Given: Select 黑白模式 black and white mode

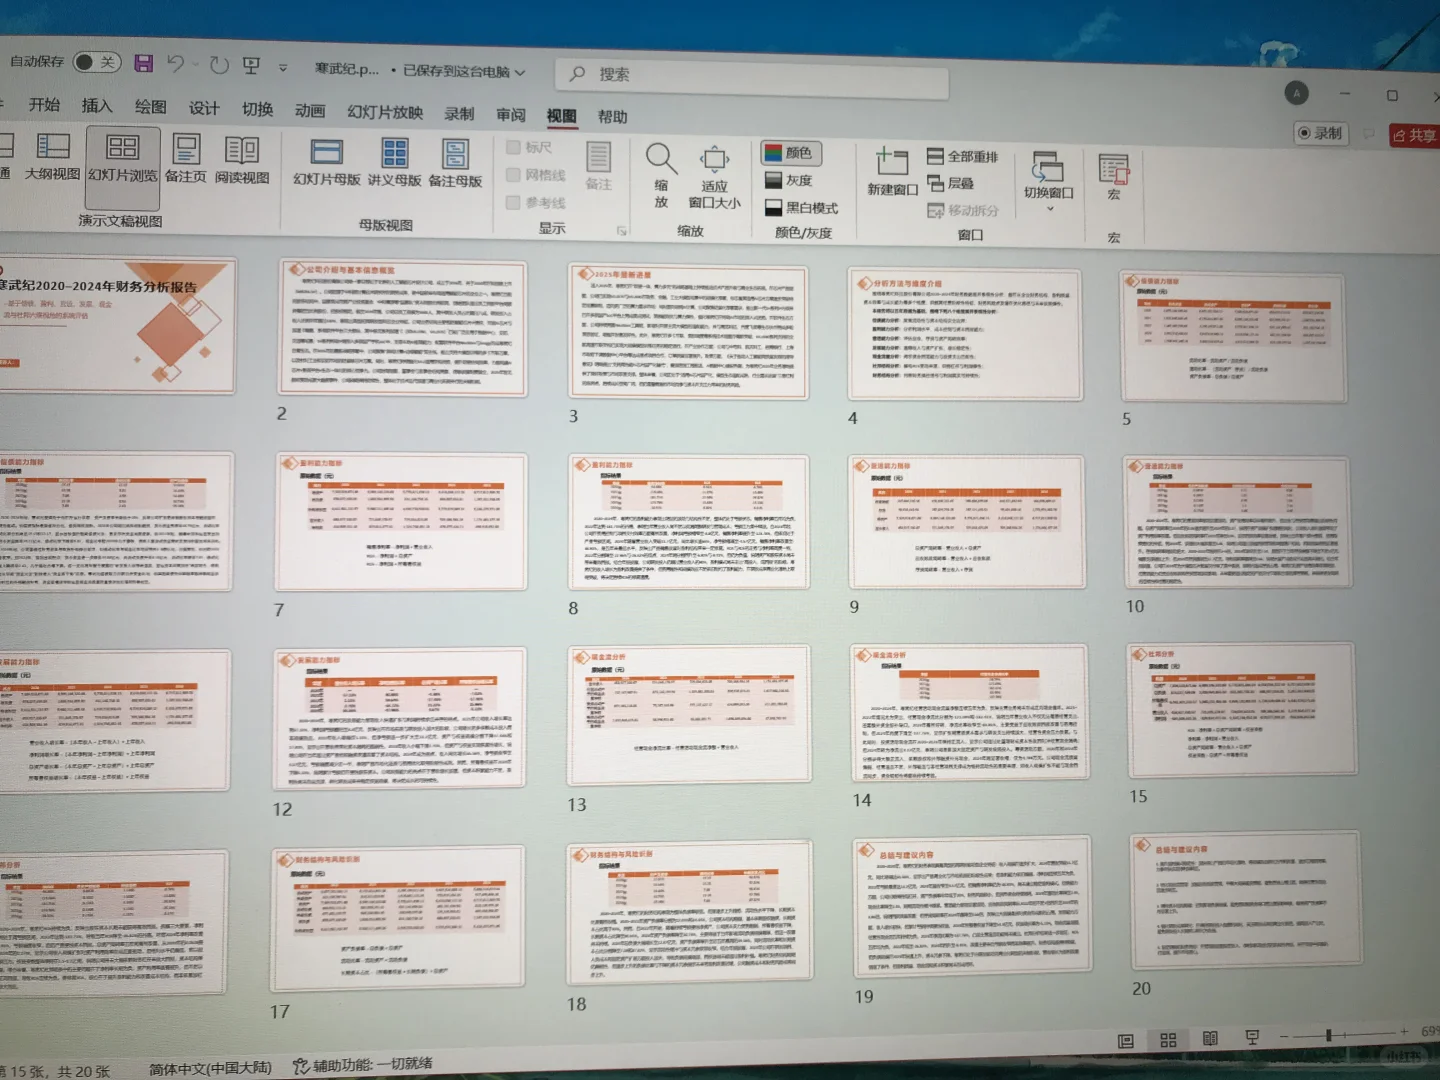Looking at the screenshot, I should [801, 207].
